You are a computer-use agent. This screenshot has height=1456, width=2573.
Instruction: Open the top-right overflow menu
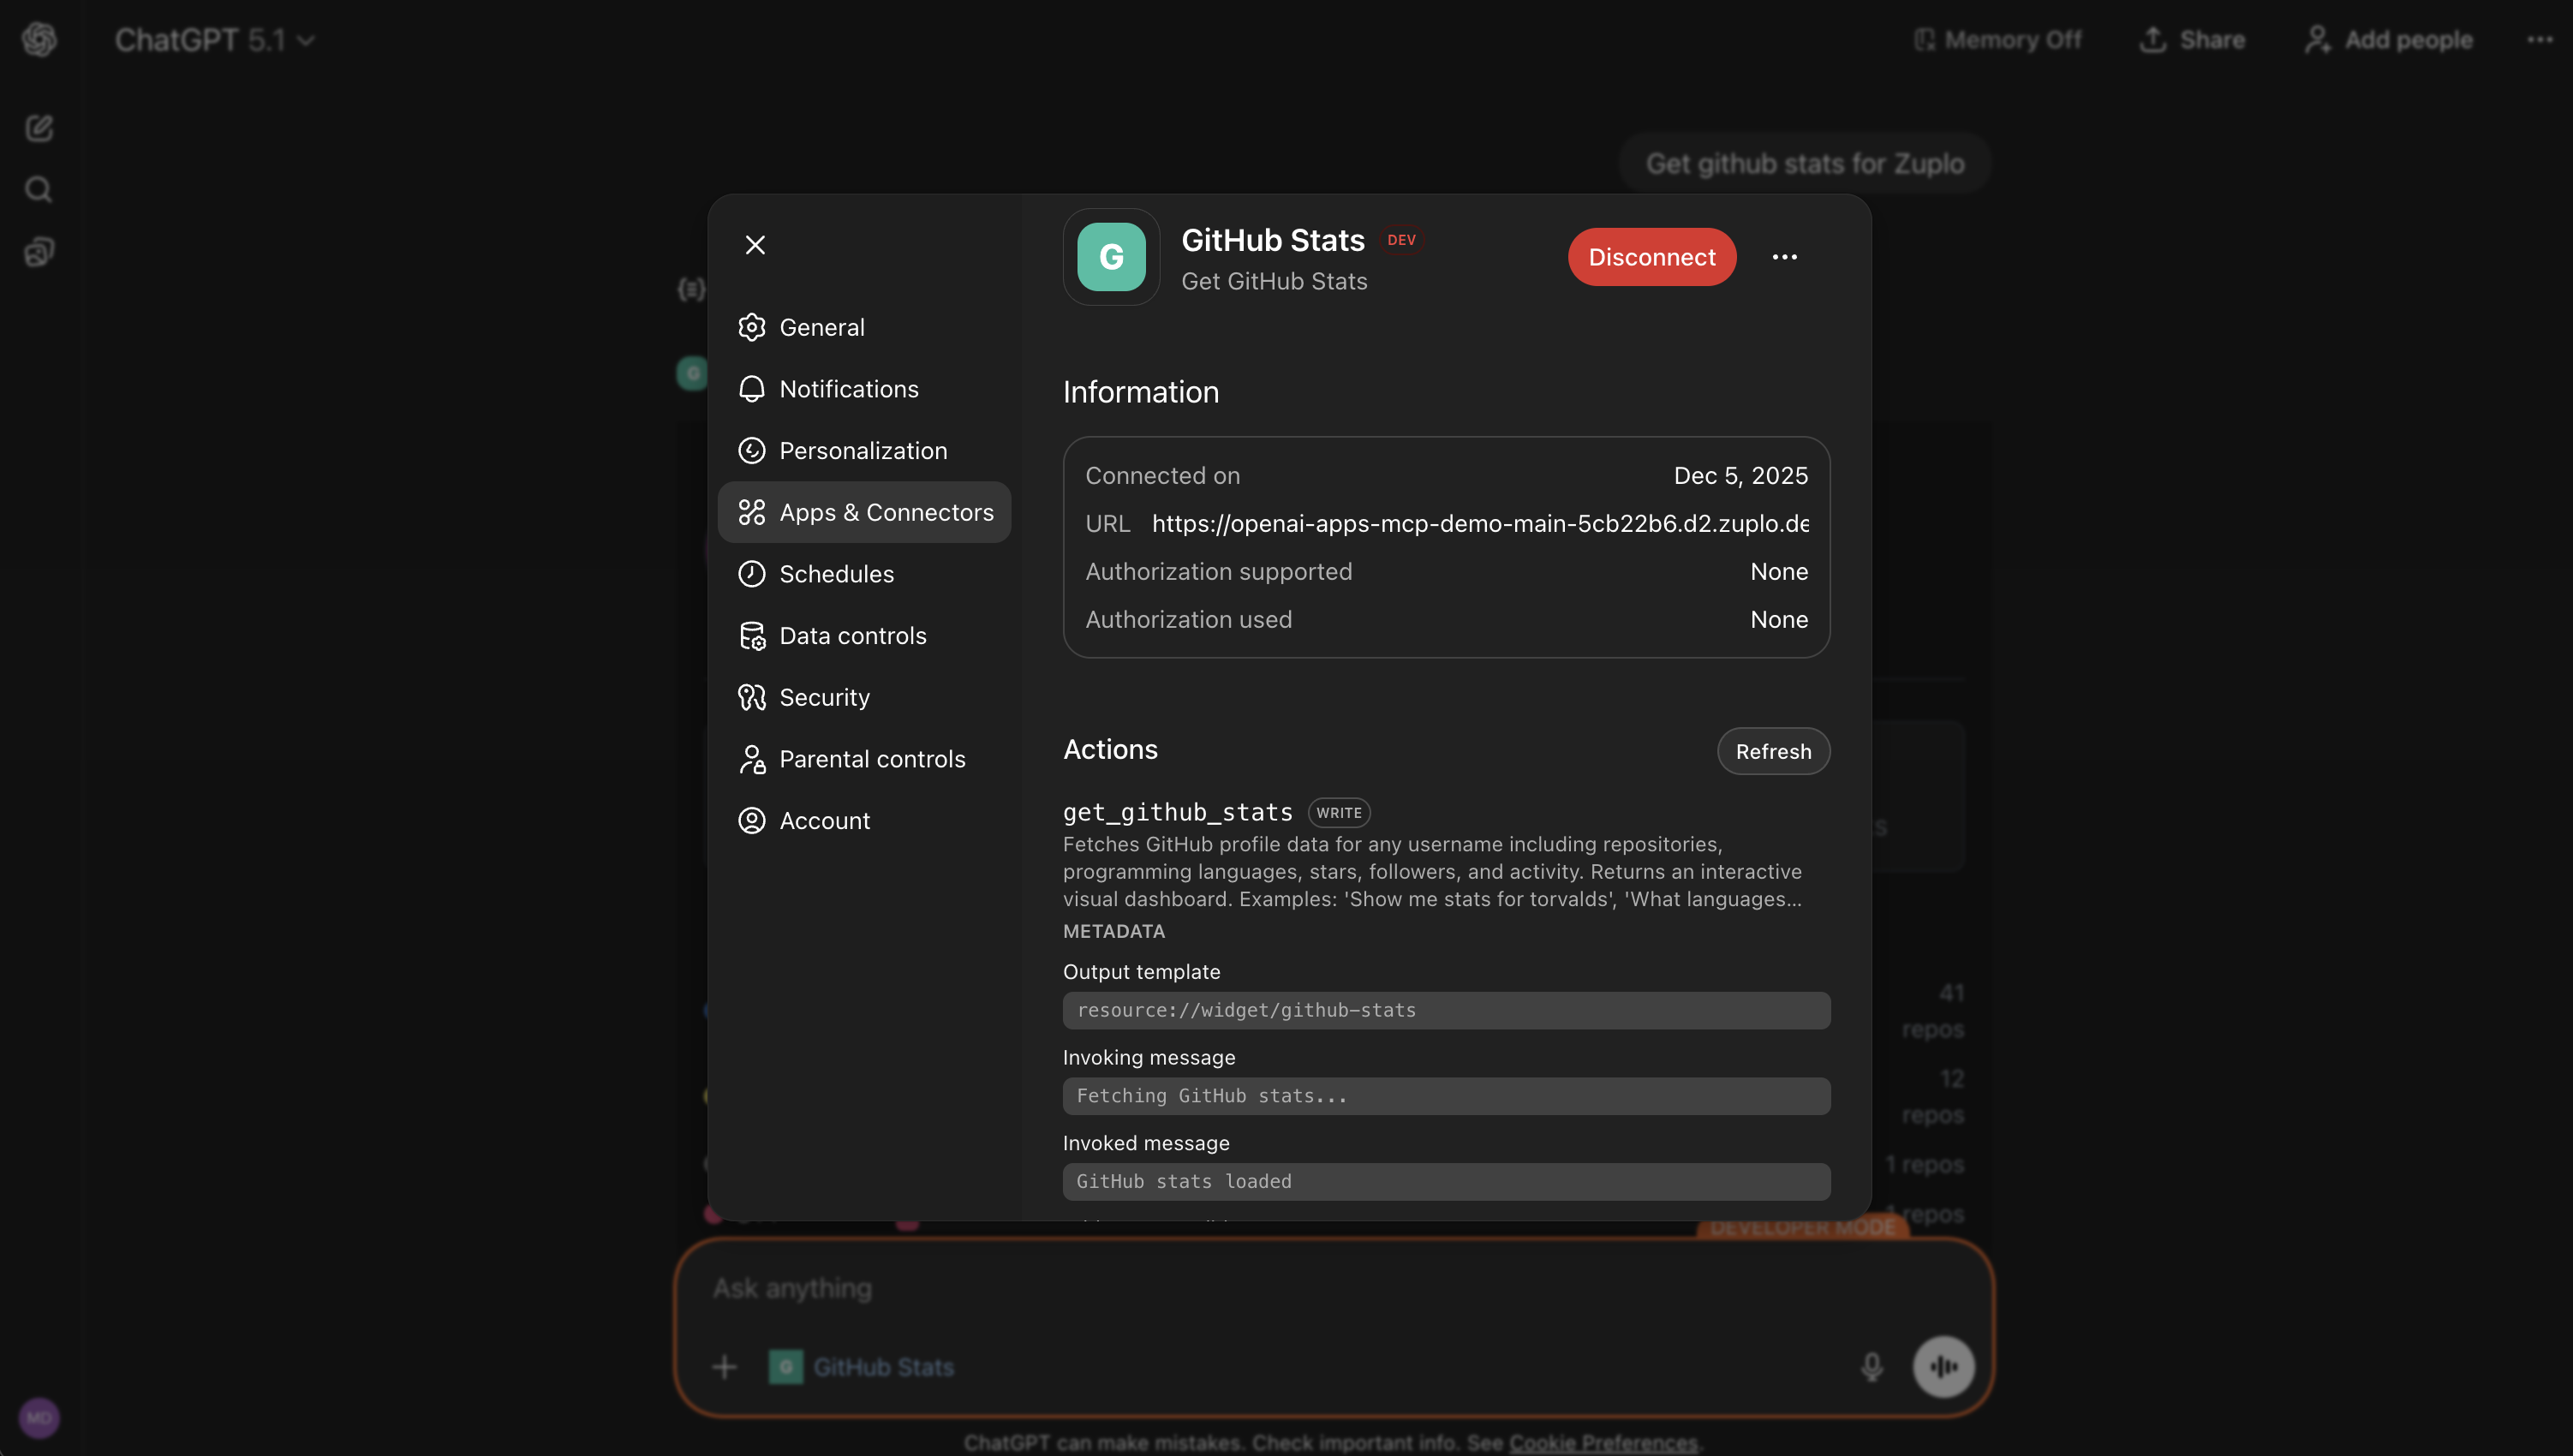coord(2538,40)
